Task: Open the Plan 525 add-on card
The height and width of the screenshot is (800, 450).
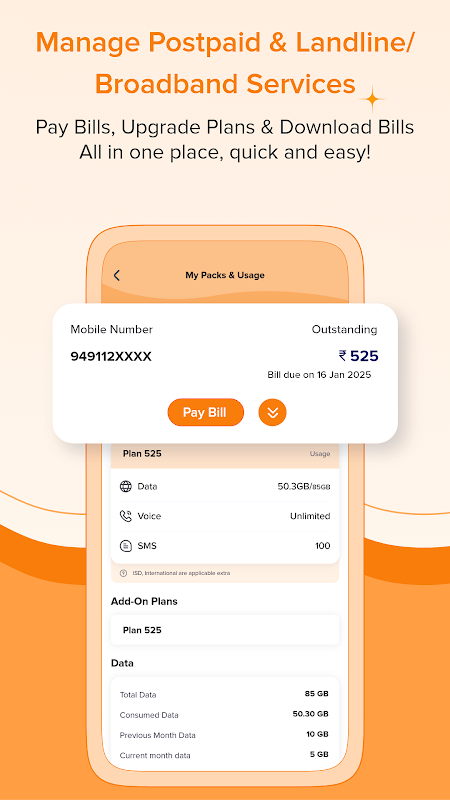Action: (225, 630)
